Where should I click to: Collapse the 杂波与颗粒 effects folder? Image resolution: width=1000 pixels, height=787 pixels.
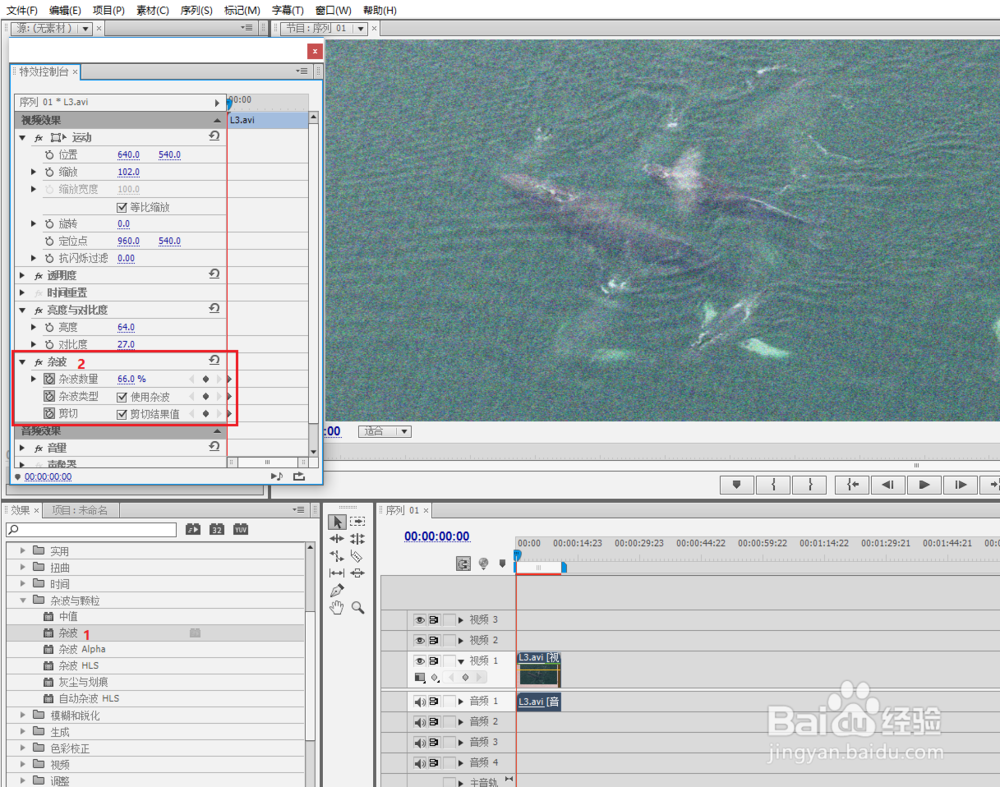pyautogui.click(x=23, y=600)
